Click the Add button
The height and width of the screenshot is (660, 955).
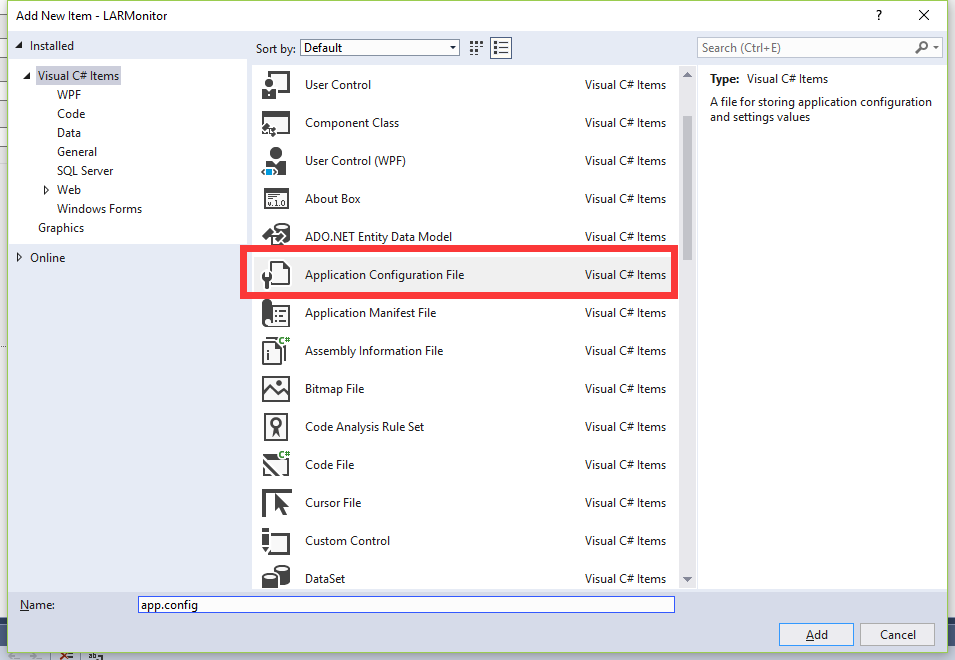(x=816, y=634)
